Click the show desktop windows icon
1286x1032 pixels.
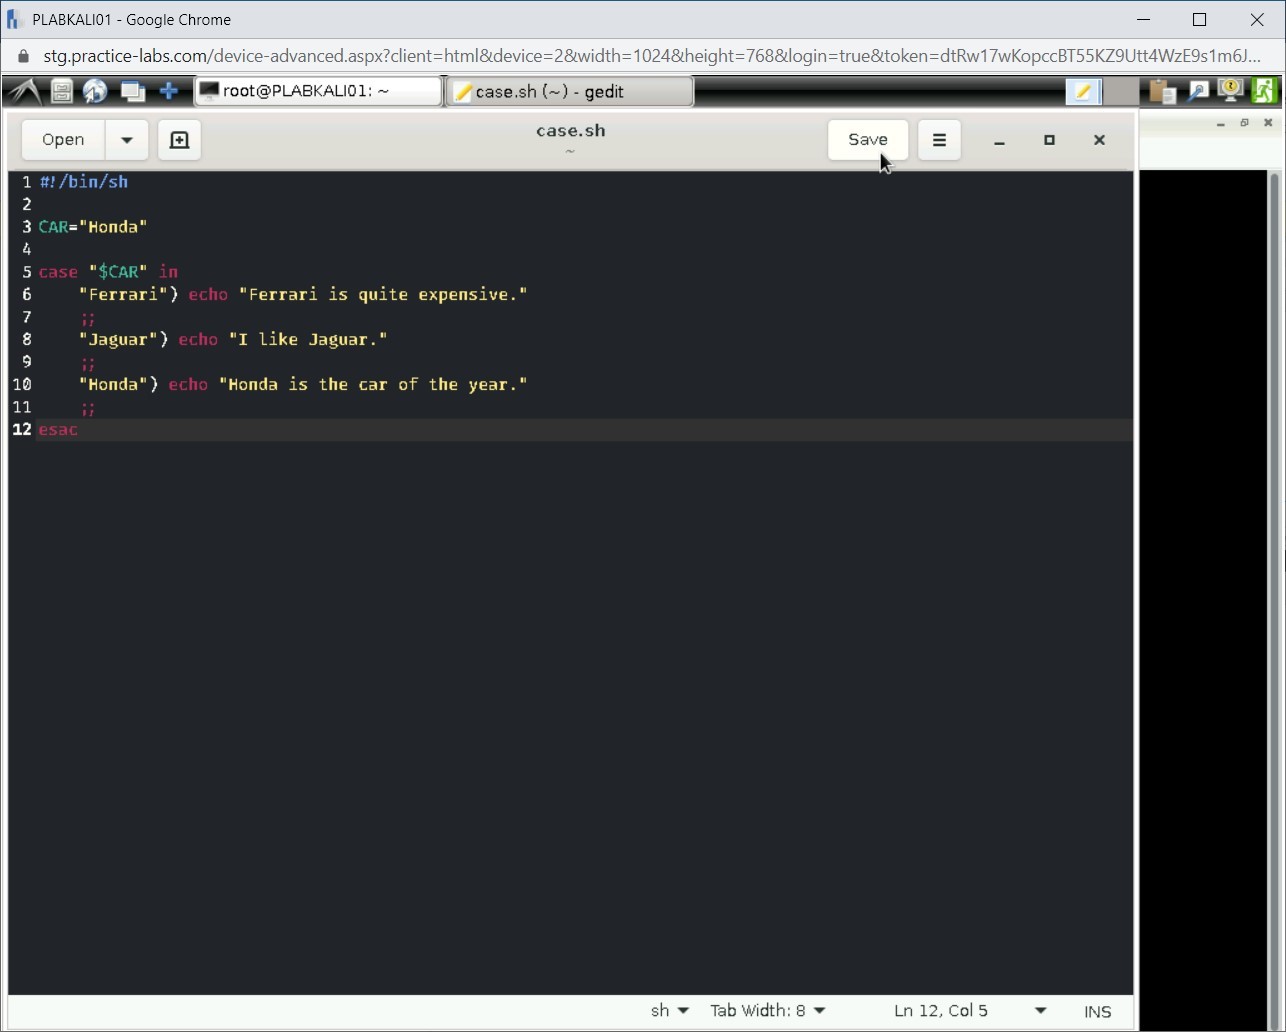132,91
